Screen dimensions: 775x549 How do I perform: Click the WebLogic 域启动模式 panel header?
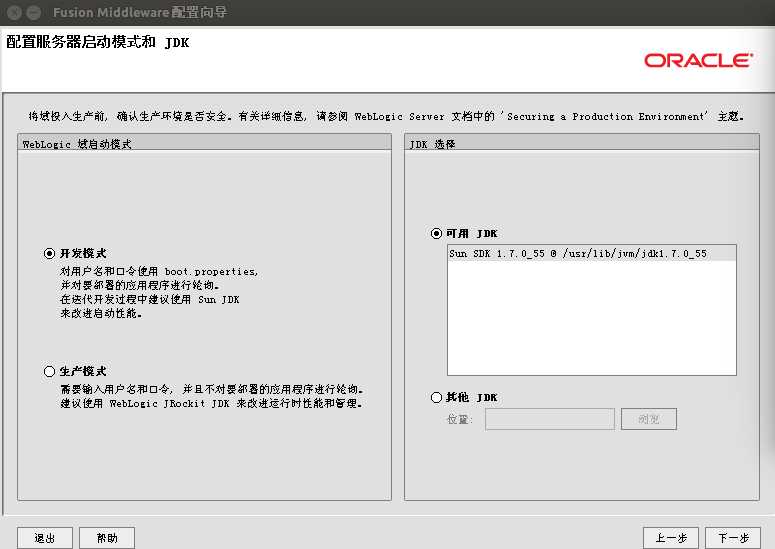[x=204, y=143]
